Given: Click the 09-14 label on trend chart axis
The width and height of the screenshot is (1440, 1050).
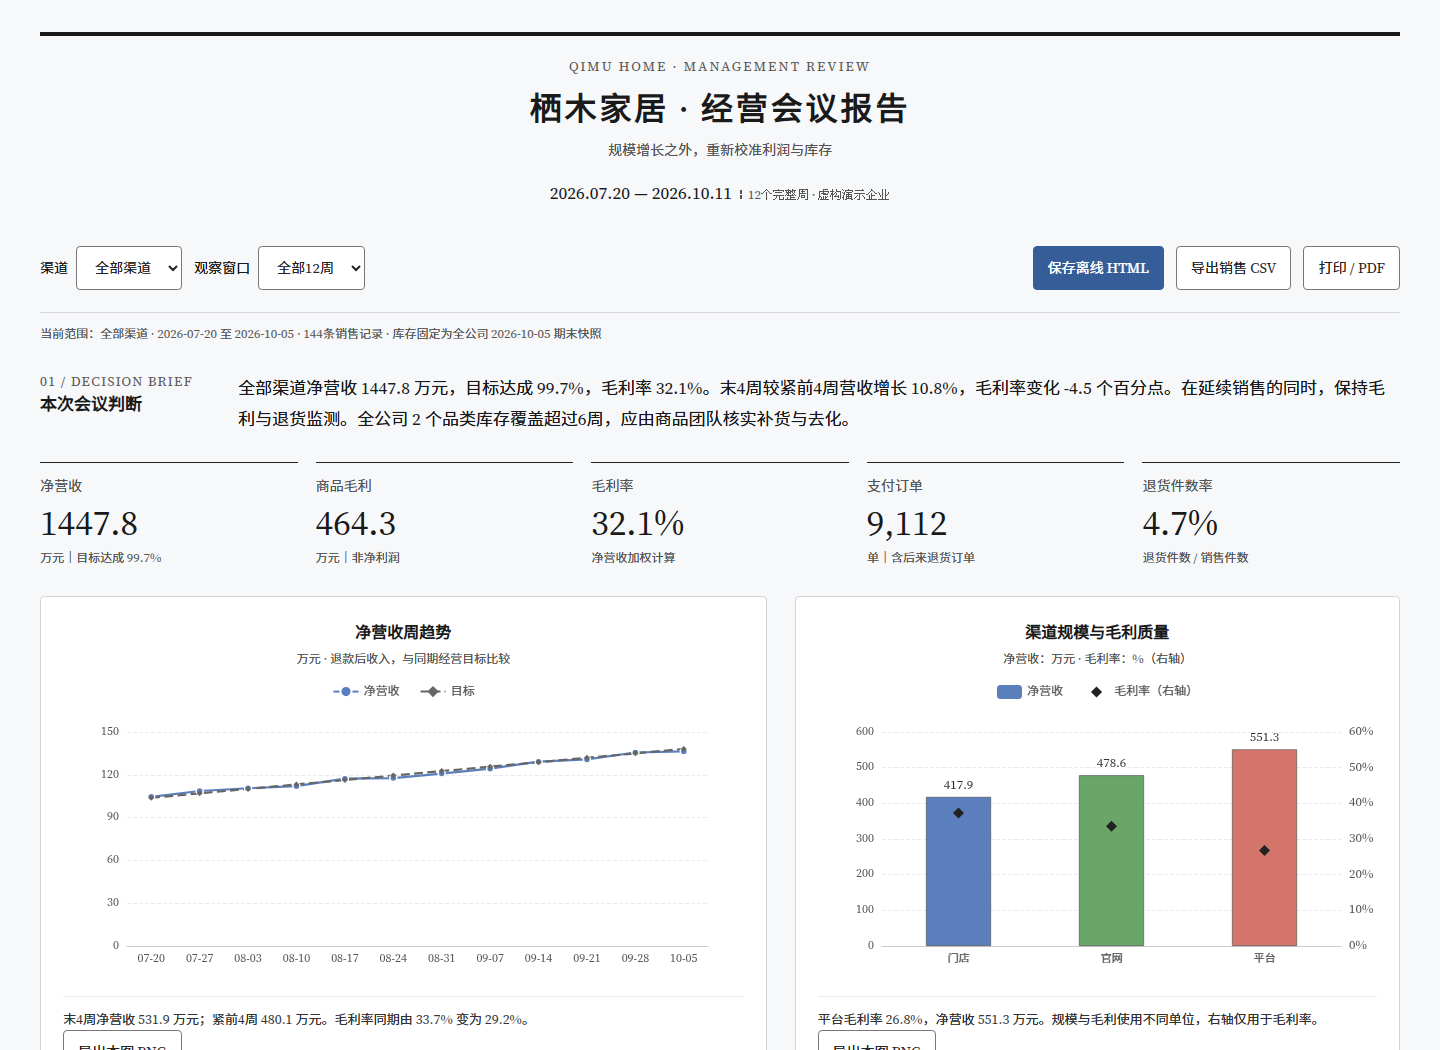Looking at the screenshot, I should coord(538,958).
